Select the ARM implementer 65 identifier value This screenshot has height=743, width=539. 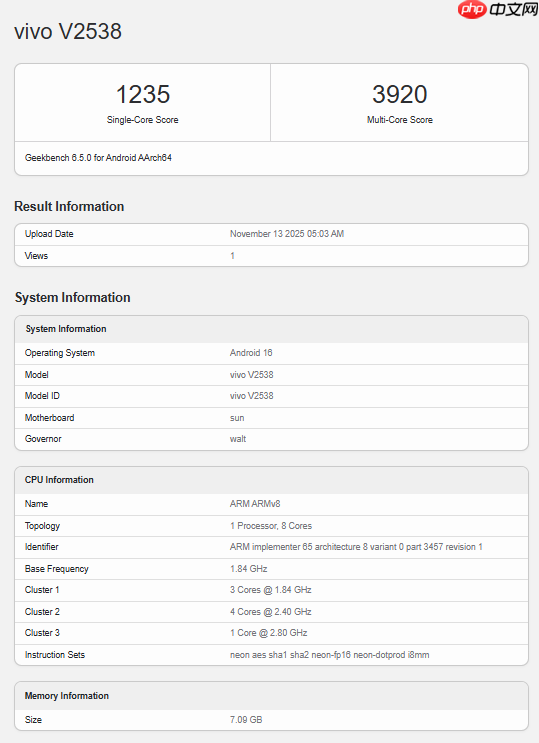[x=356, y=547]
